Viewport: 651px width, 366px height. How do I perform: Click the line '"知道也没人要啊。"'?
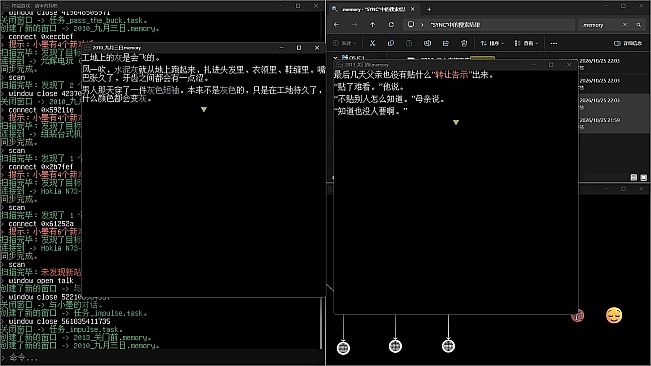click(371, 111)
